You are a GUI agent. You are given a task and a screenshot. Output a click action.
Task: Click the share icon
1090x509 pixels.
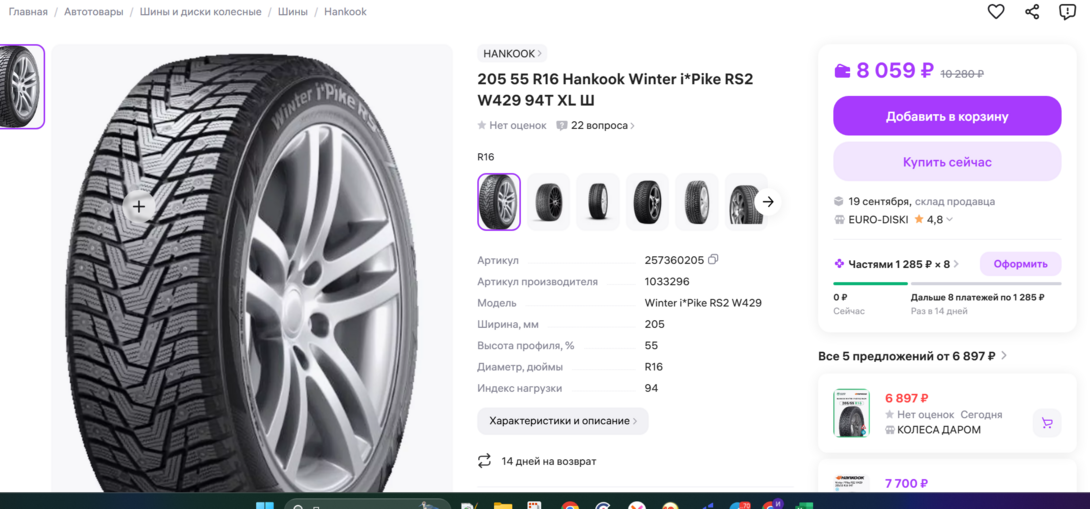pyautogui.click(x=1032, y=12)
